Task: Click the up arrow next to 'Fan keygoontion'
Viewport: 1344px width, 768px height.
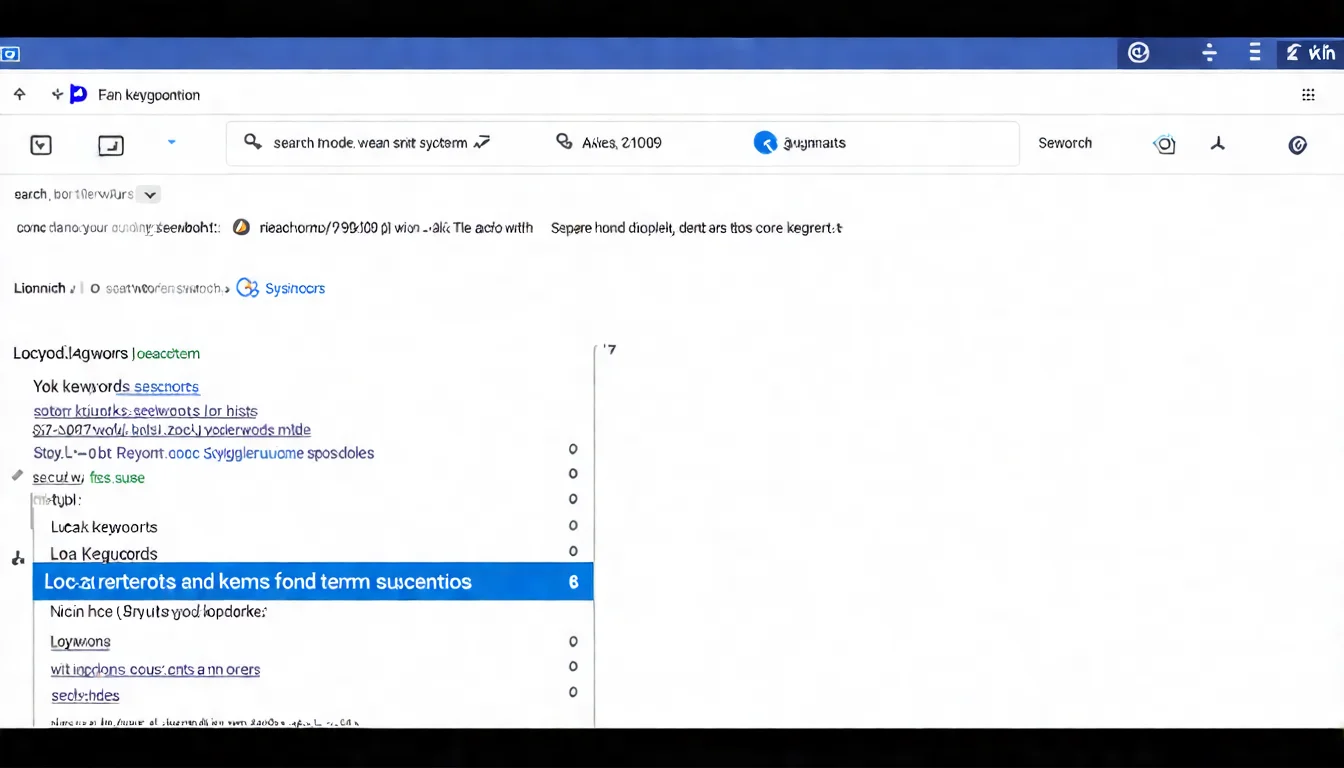Action: (19, 95)
